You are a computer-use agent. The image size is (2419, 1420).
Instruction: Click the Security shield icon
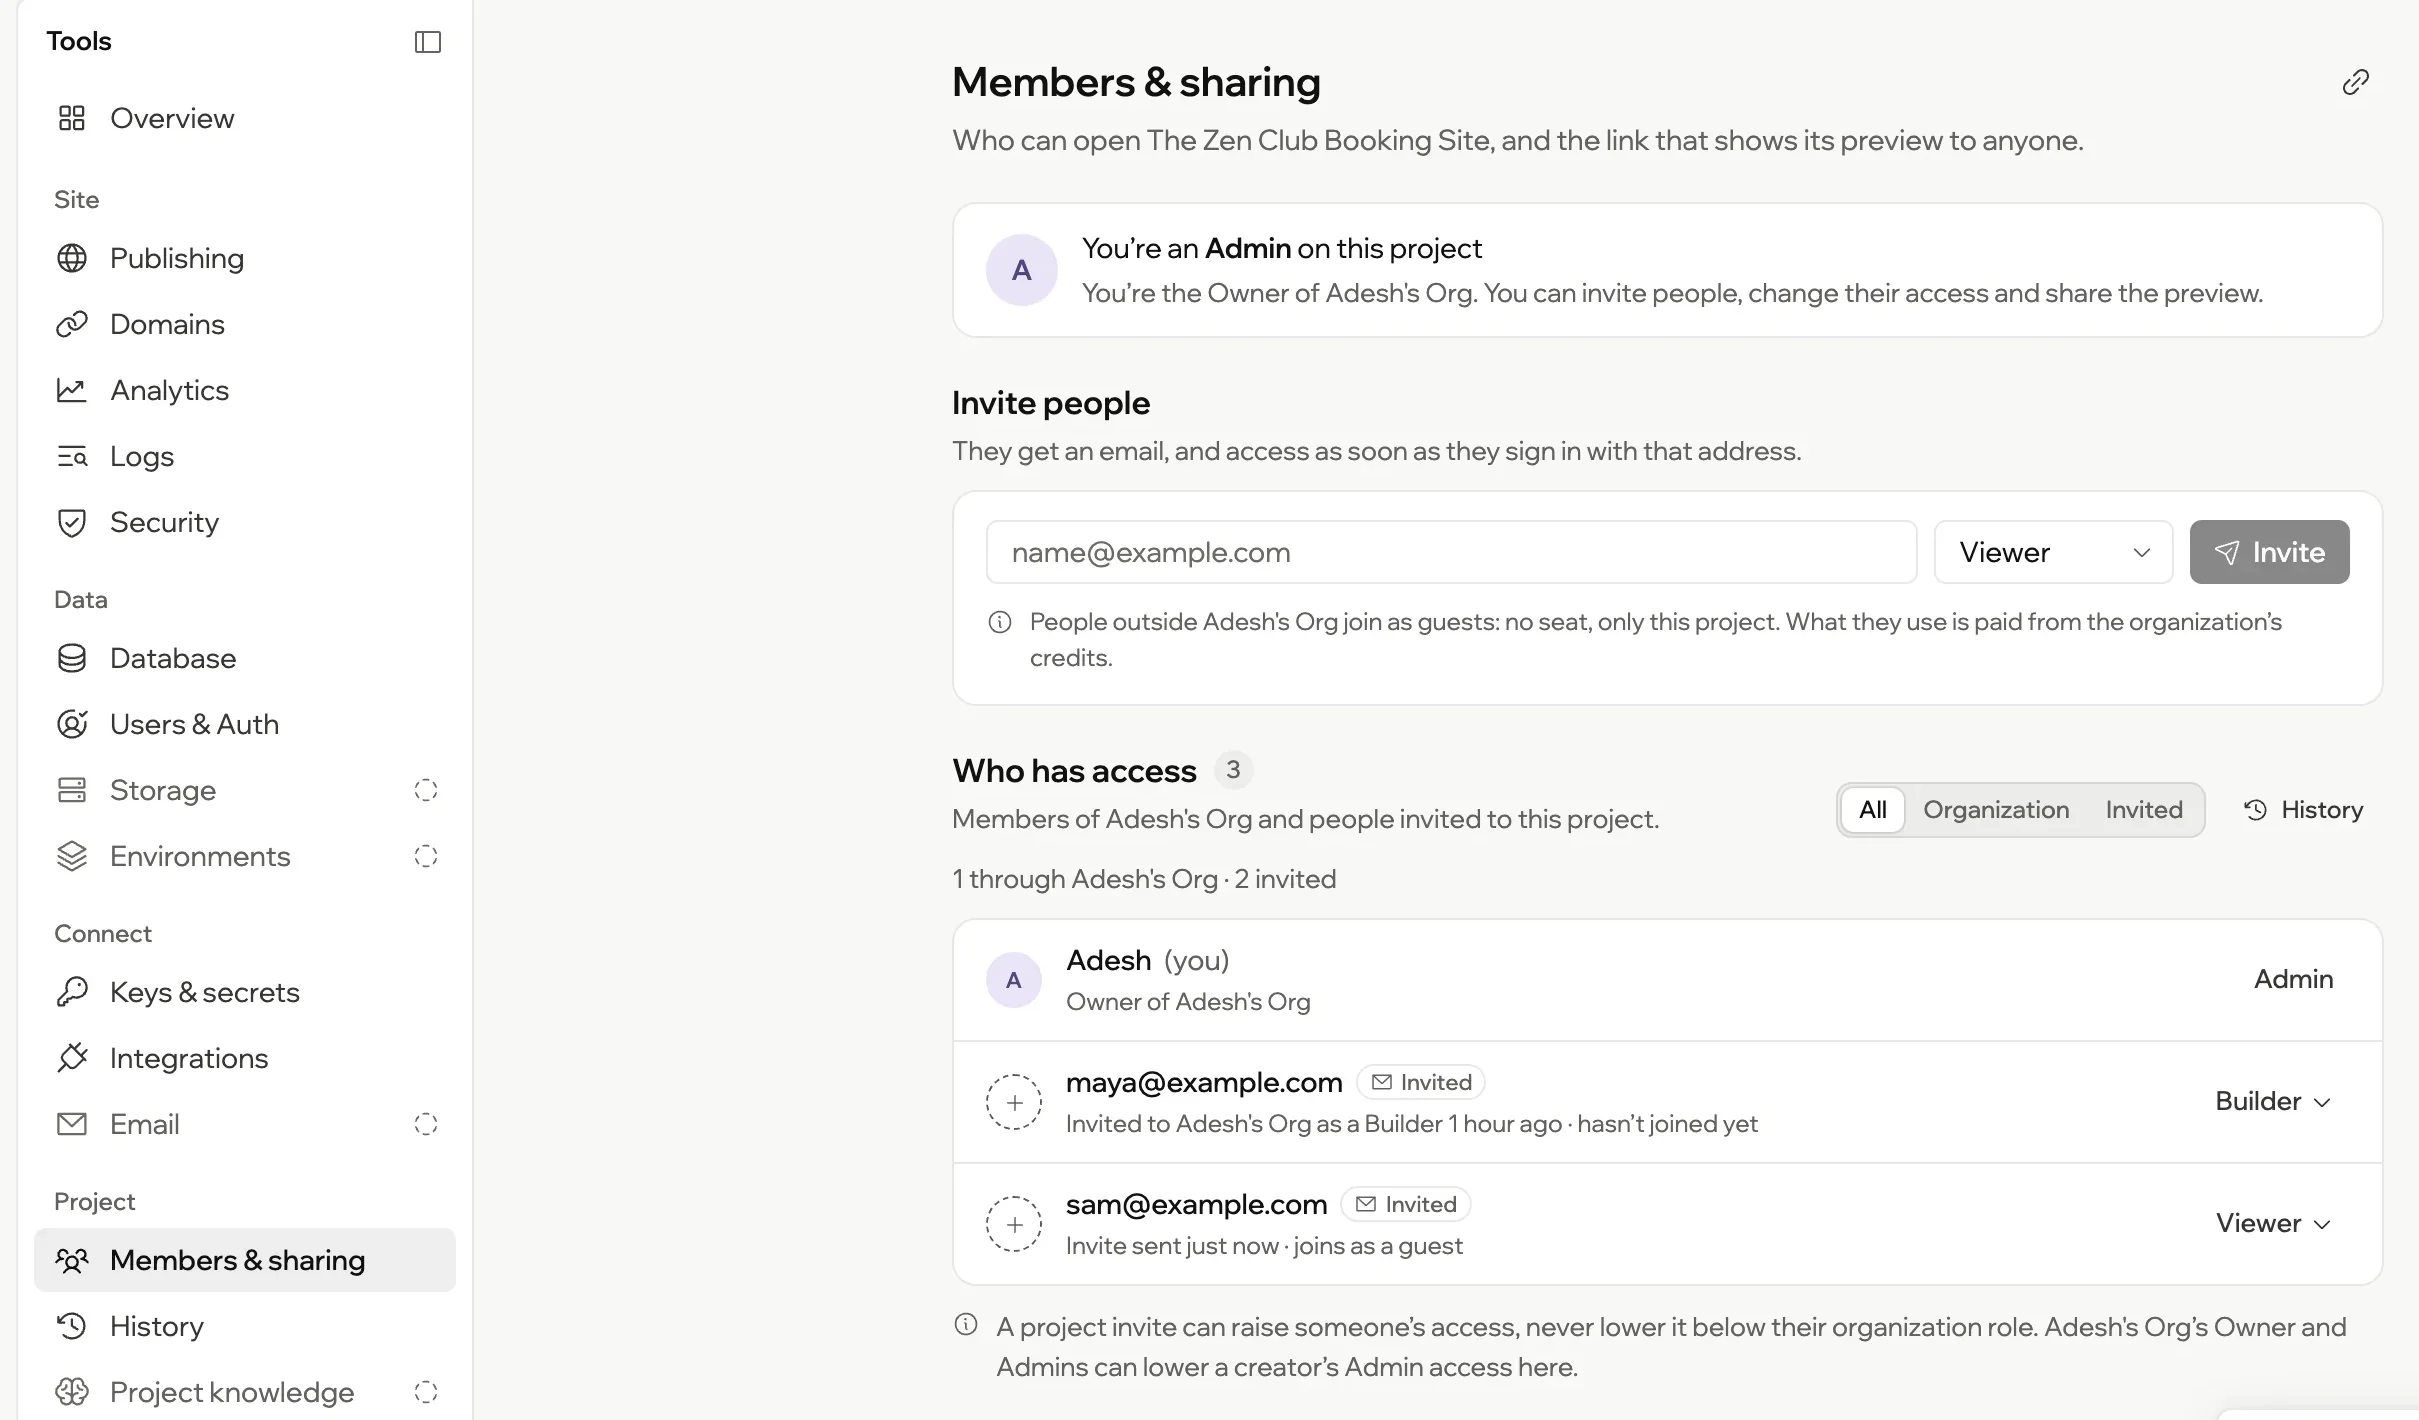(72, 522)
